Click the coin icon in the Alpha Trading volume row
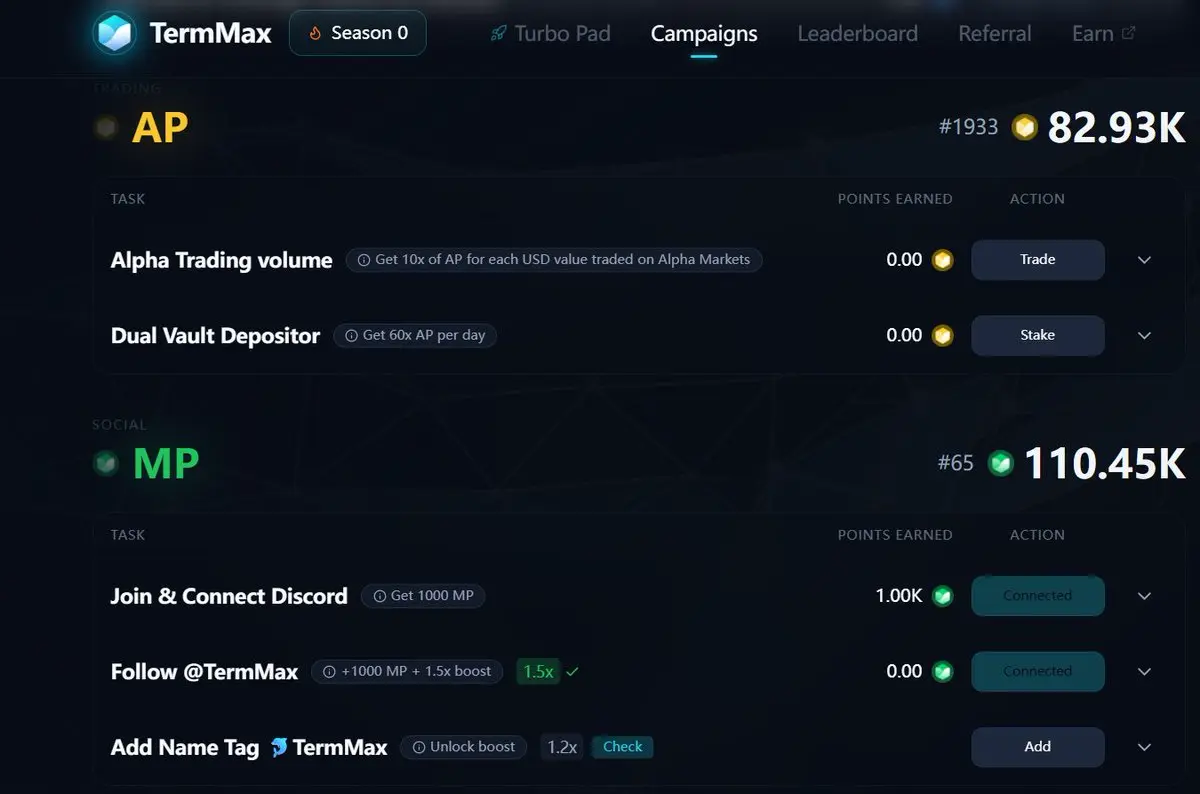Image resolution: width=1200 pixels, height=794 pixels. (x=942, y=260)
